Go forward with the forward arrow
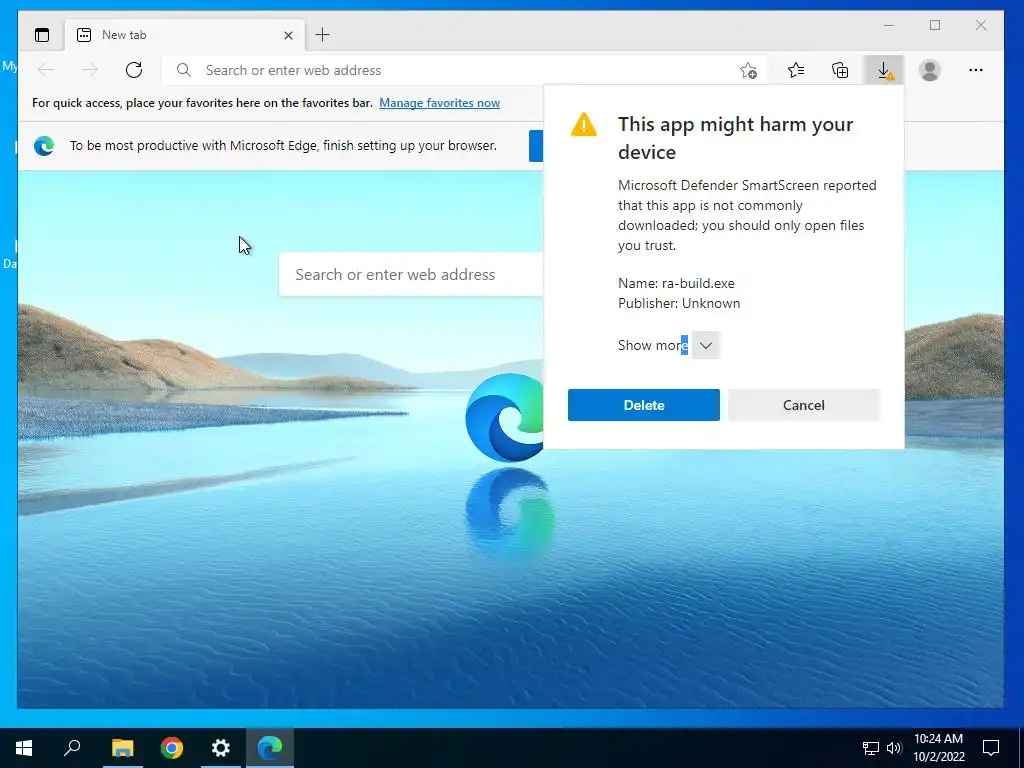This screenshot has height=768, width=1024. 90,70
